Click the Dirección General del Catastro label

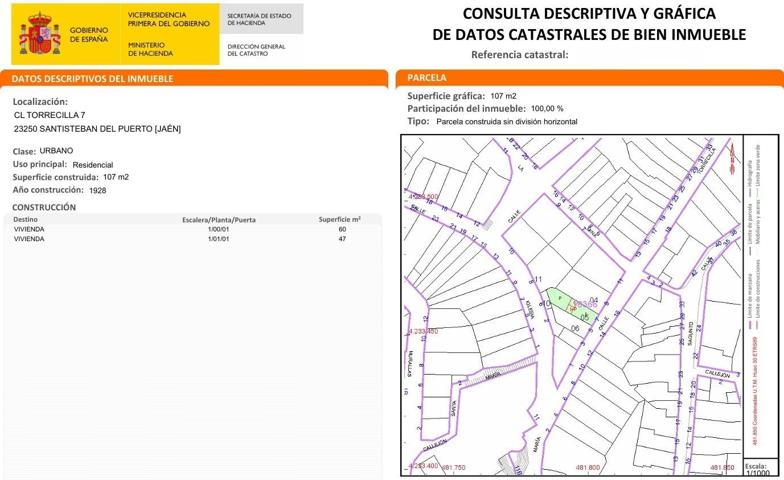tap(256, 49)
